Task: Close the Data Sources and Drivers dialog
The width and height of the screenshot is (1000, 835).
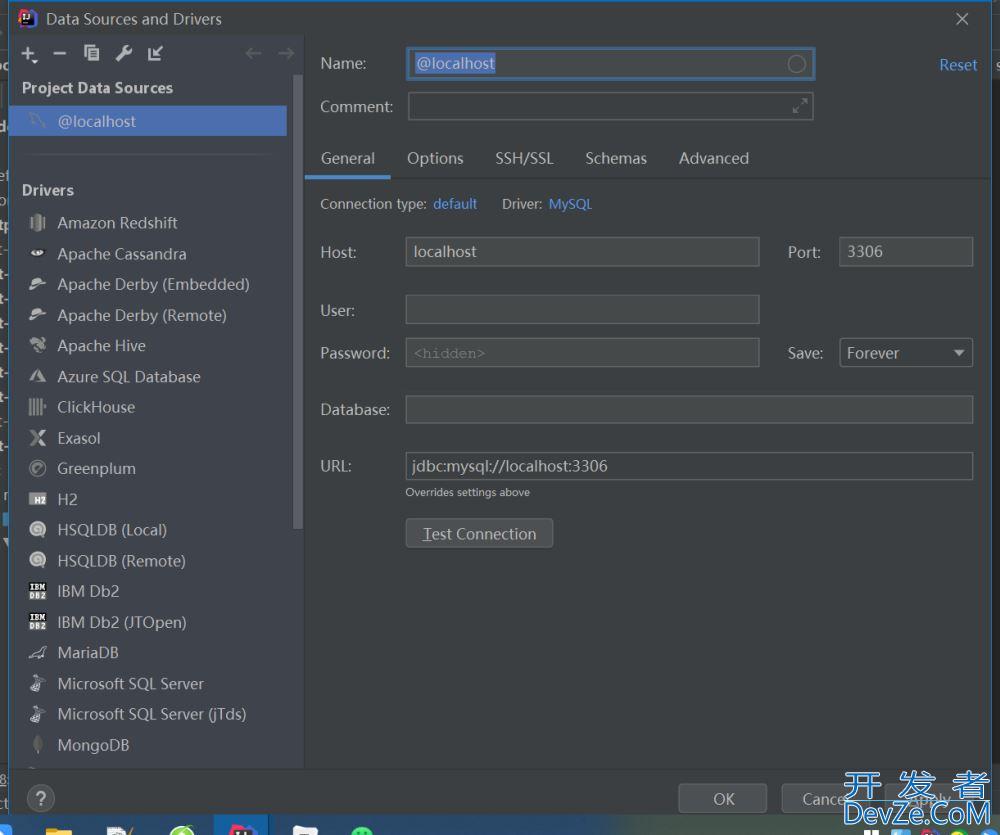Action: 962,19
